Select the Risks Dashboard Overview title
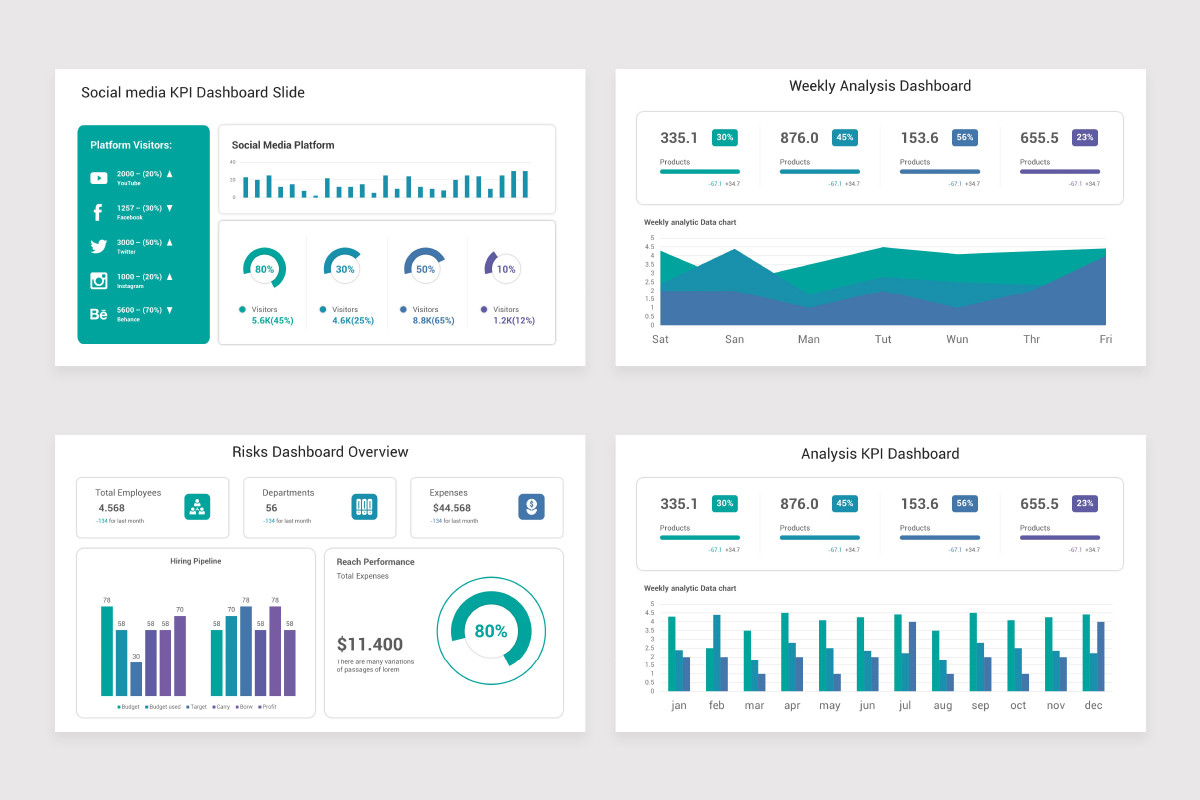Viewport: 1200px width, 800px height. click(320, 452)
